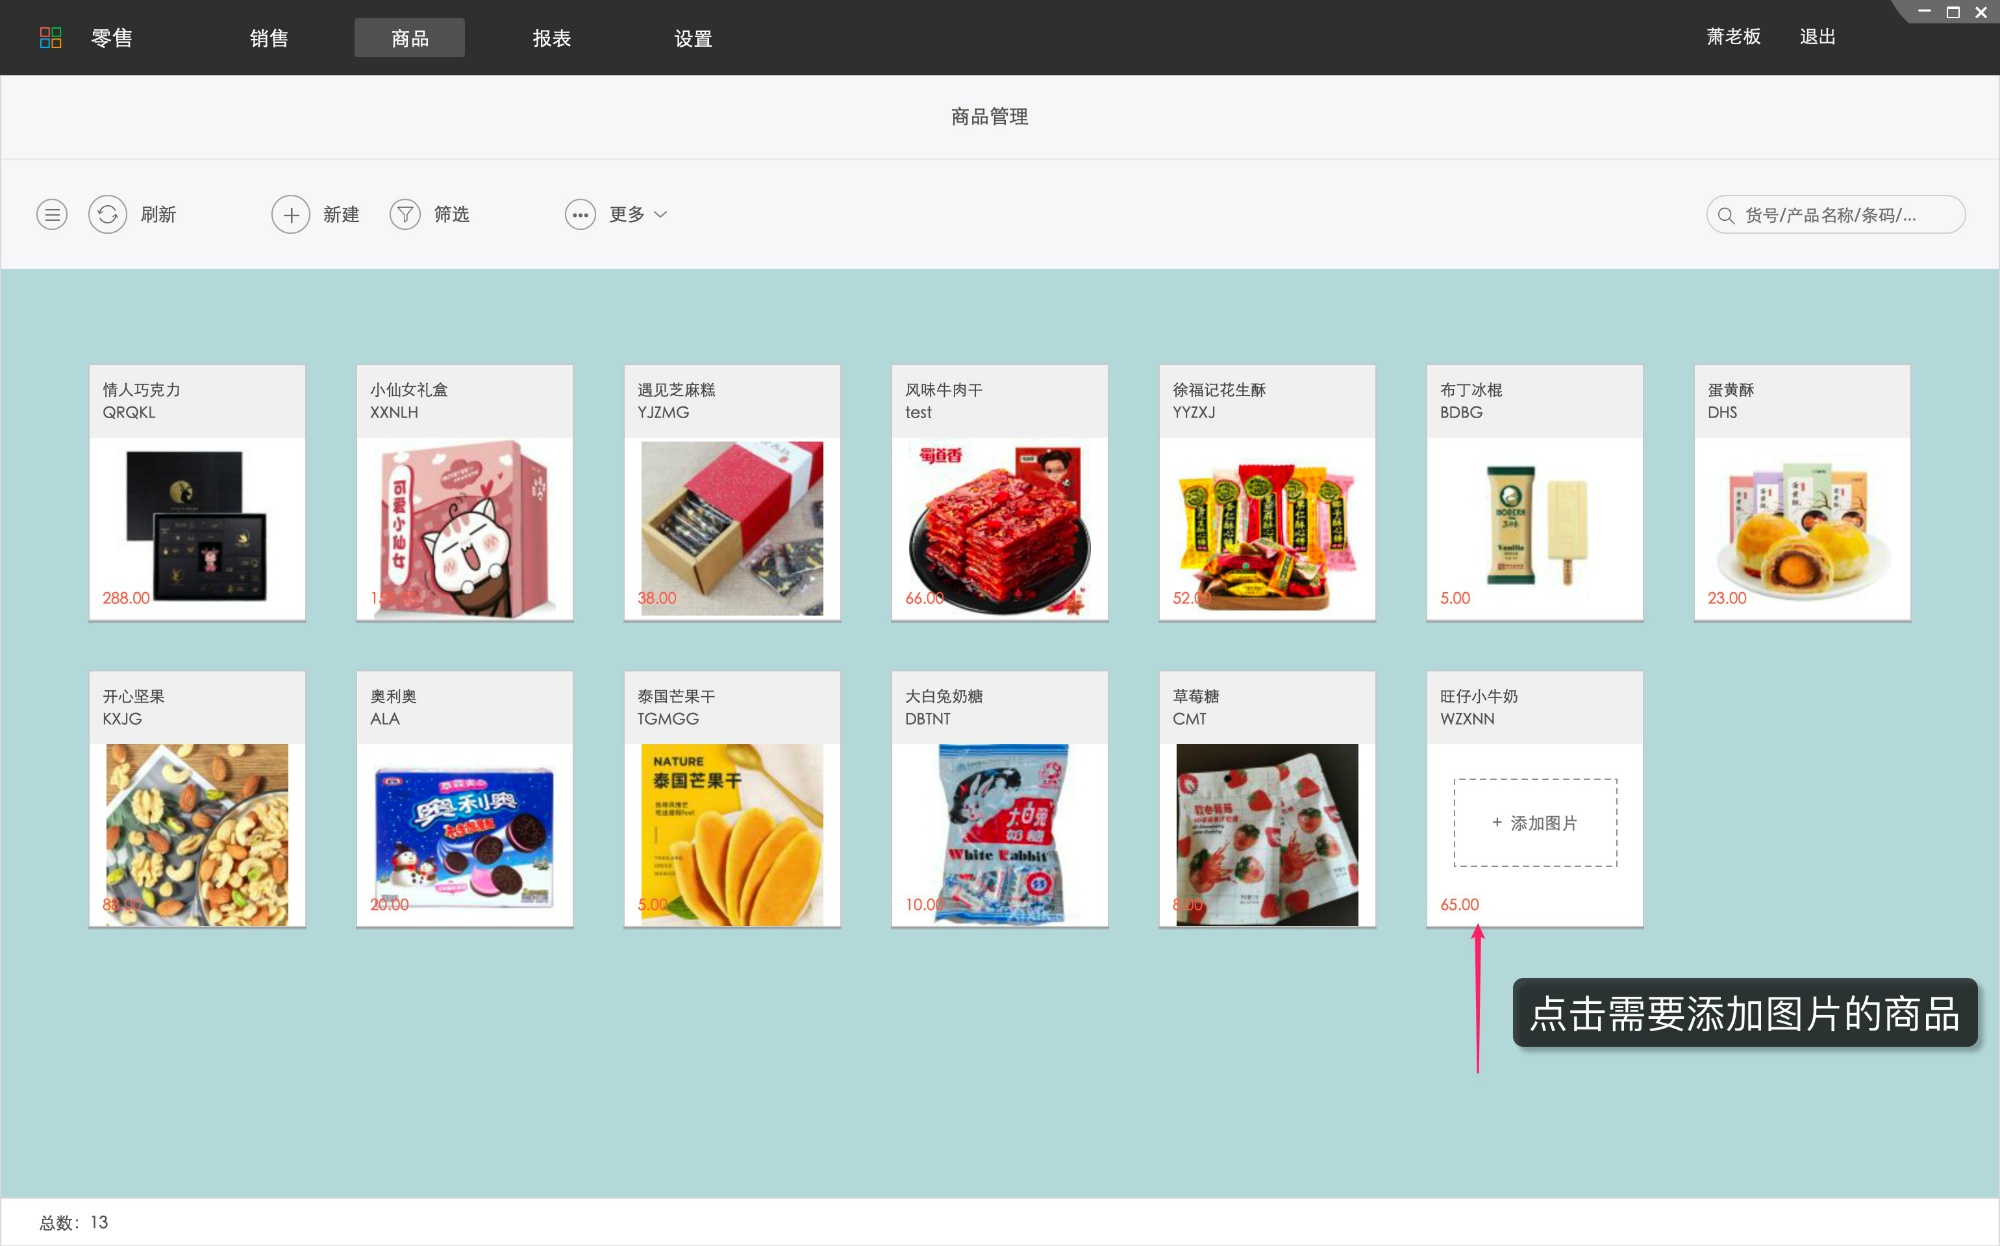The width and height of the screenshot is (2000, 1246).
Task: Click the user name 萧老板
Action: coord(1732,36)
